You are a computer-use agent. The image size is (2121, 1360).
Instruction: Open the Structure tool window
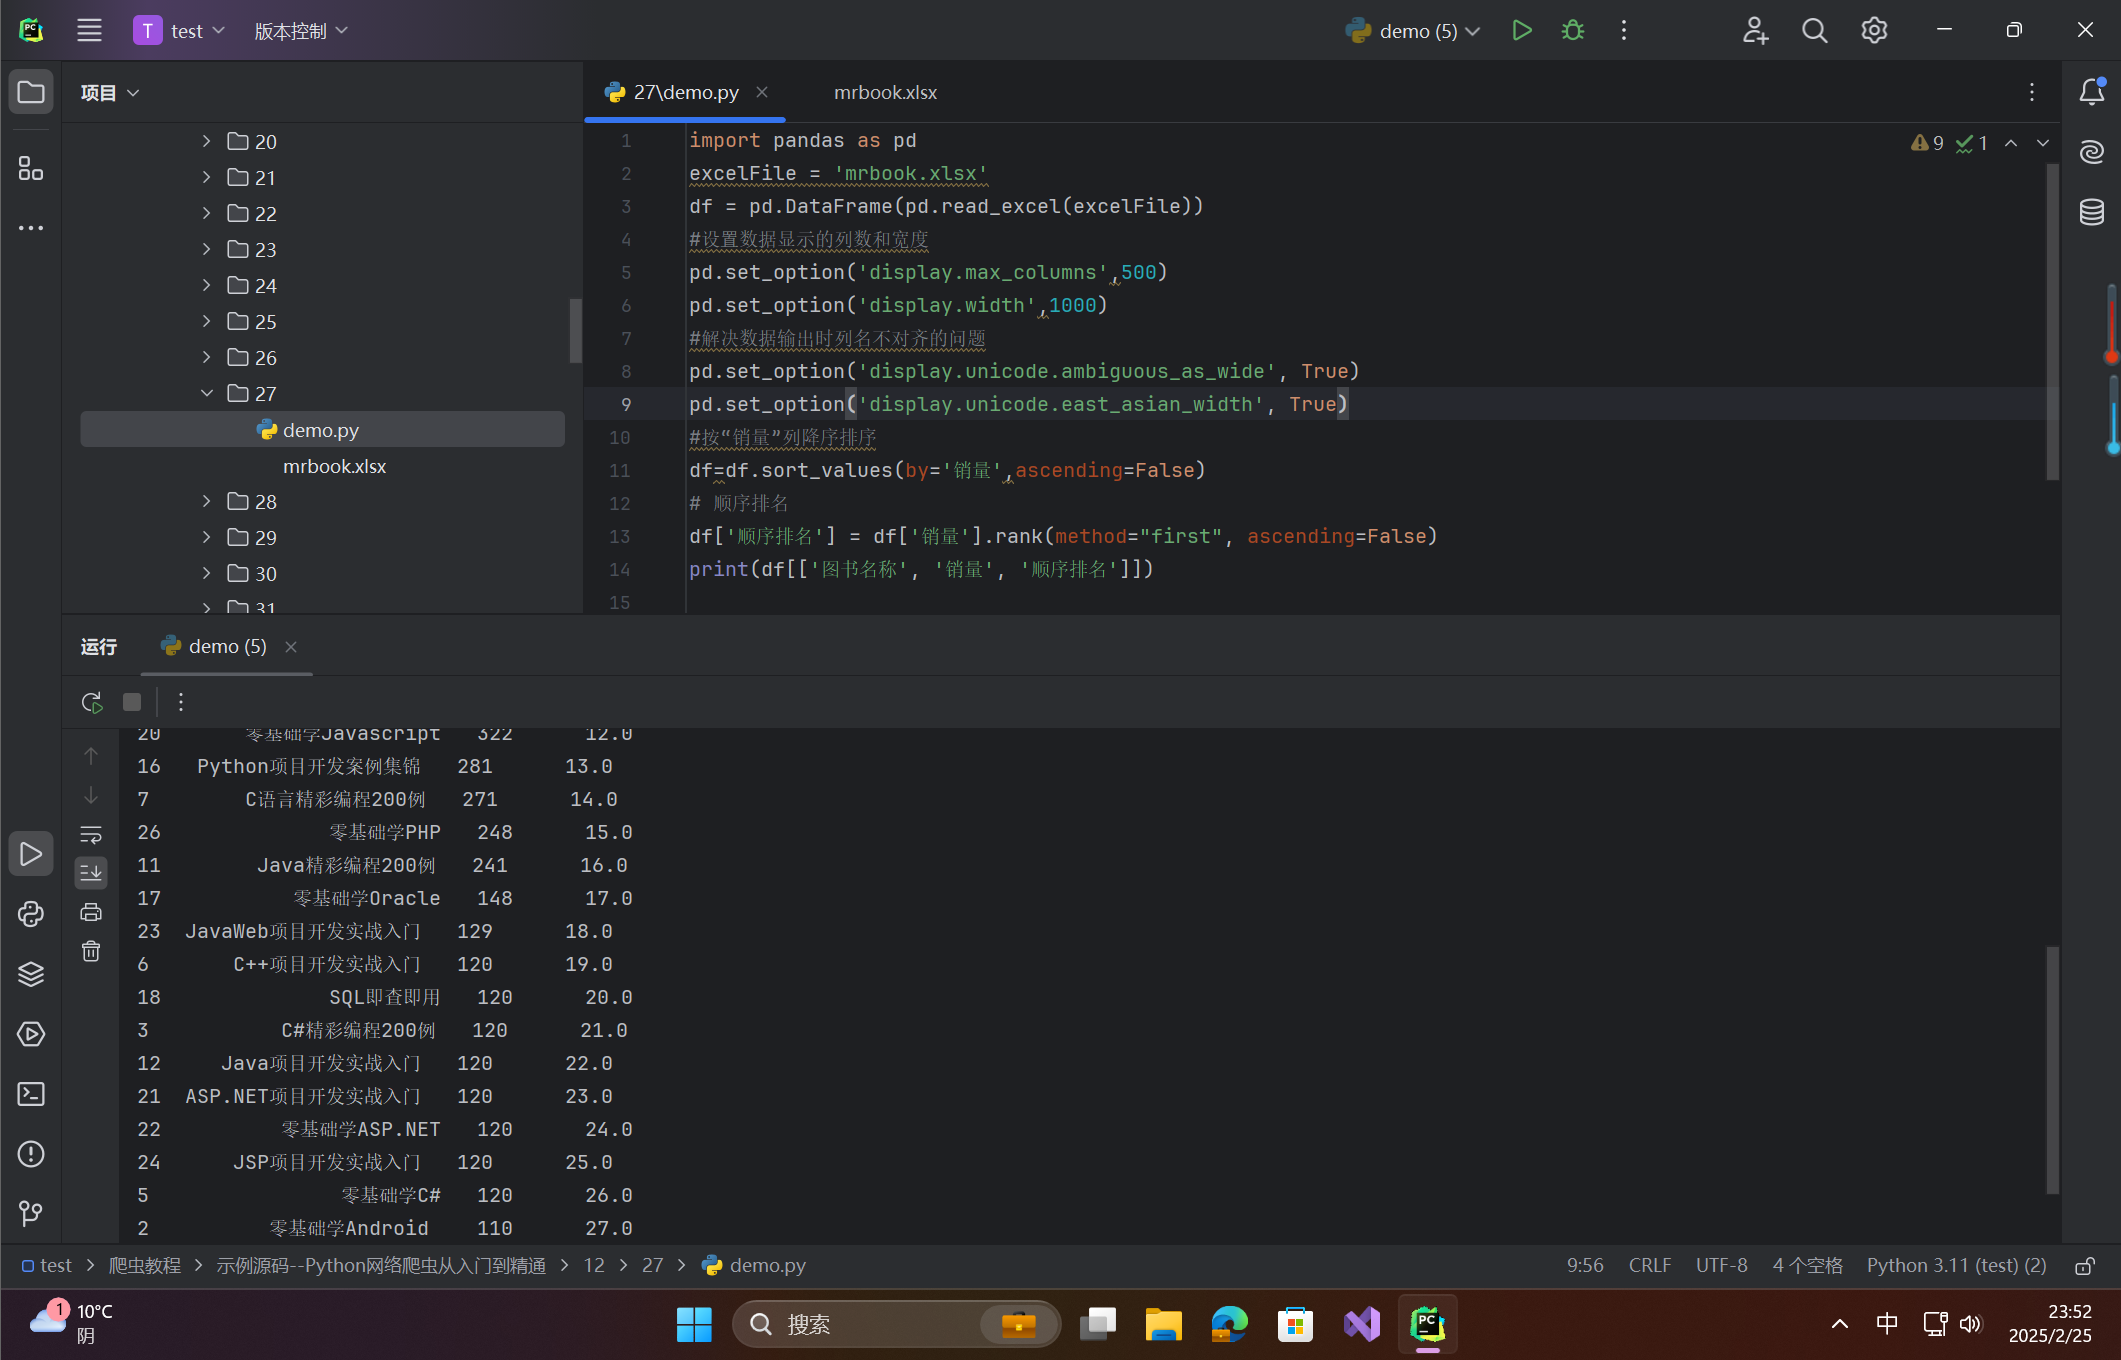point(31,168)
